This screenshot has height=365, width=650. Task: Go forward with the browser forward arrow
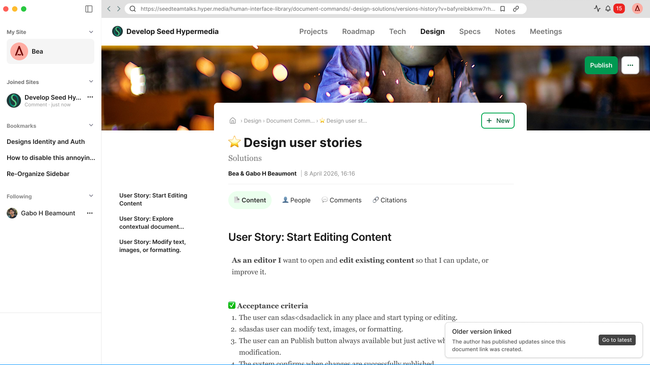[x=119, y=9]
